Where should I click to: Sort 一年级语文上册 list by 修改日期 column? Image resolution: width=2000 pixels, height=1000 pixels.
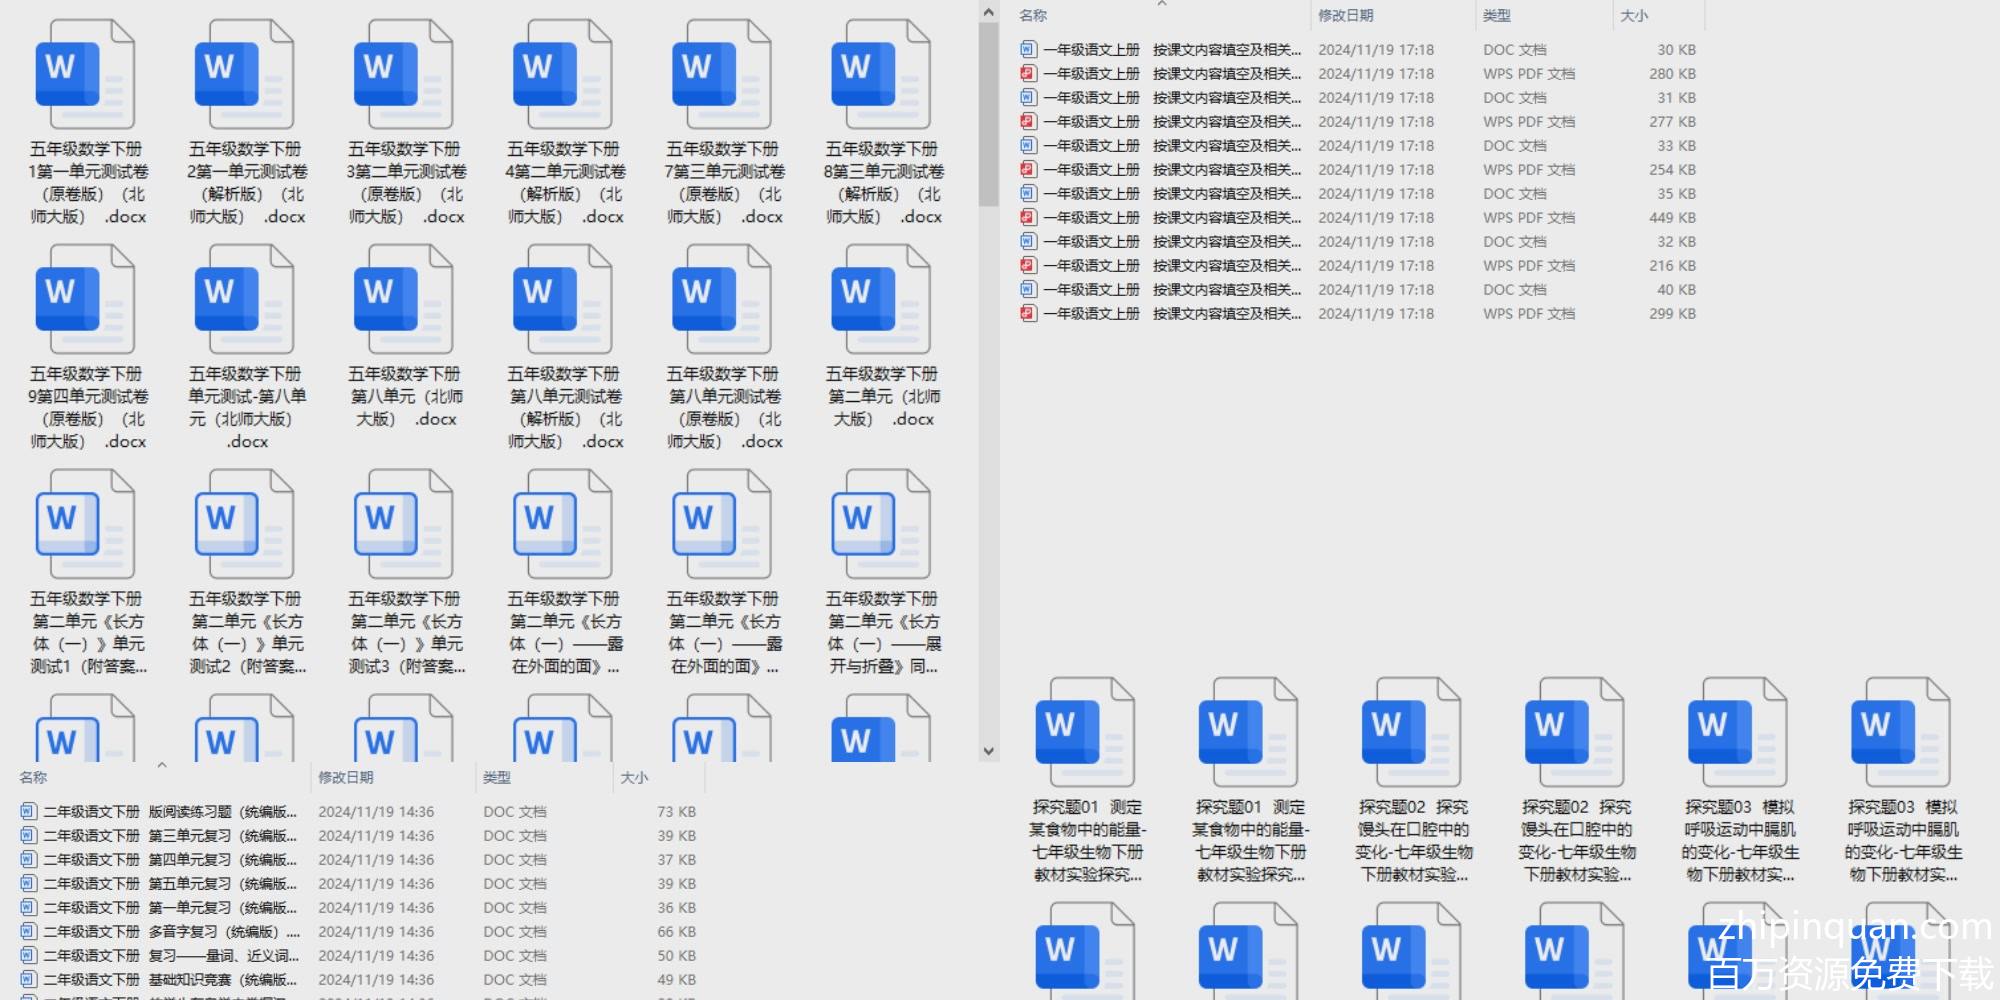click(x=1346, y=16)
